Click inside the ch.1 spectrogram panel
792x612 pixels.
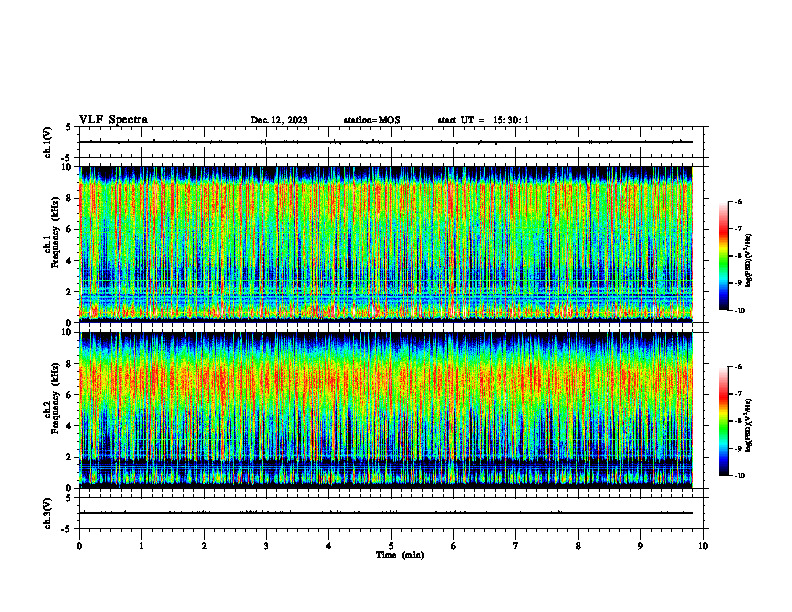(x=386, y=244)
